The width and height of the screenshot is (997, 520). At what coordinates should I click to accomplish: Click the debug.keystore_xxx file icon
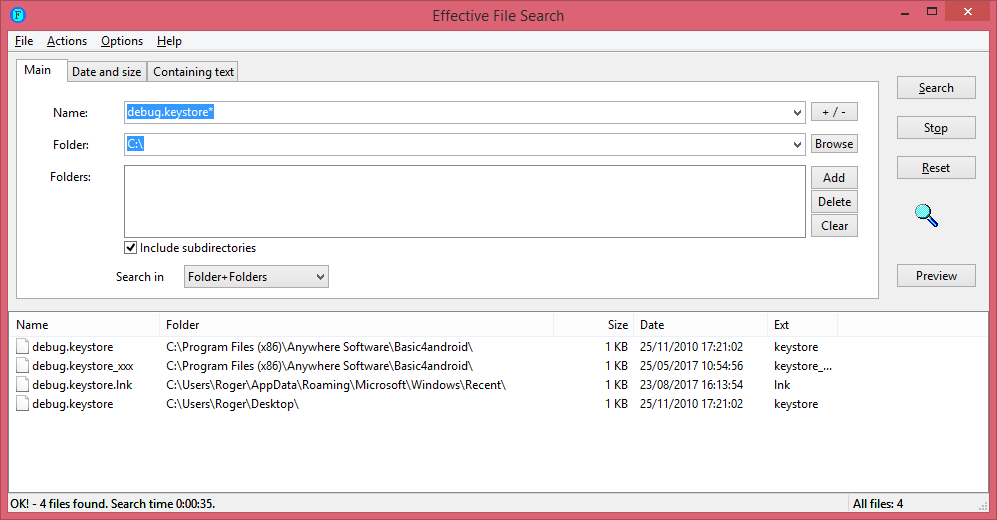(22, 366)
